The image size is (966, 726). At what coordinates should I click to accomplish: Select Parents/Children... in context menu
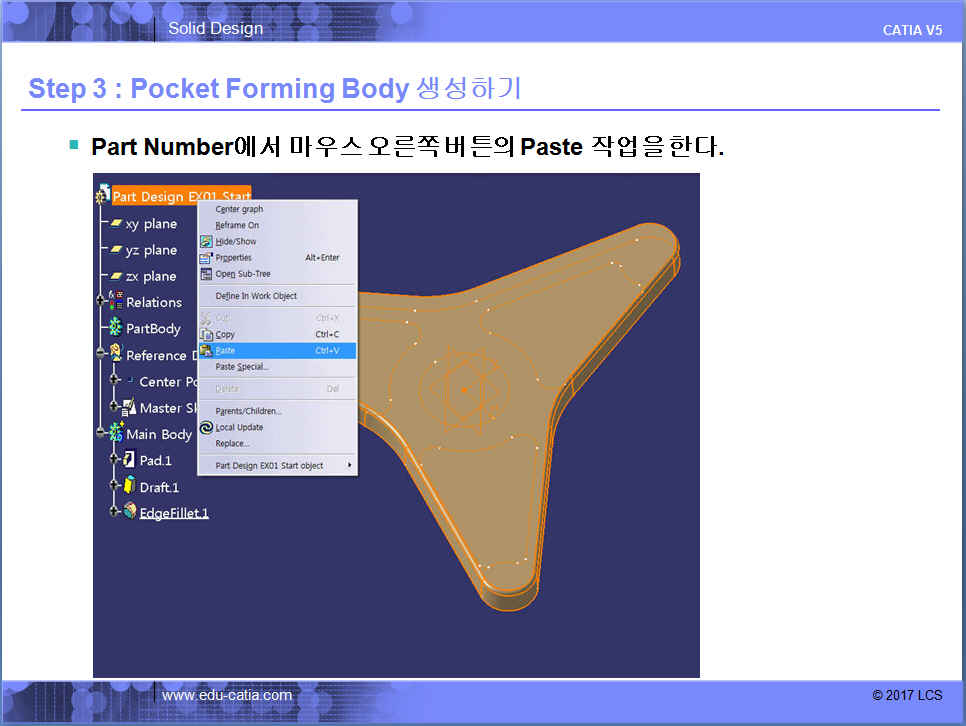[248, 411]
